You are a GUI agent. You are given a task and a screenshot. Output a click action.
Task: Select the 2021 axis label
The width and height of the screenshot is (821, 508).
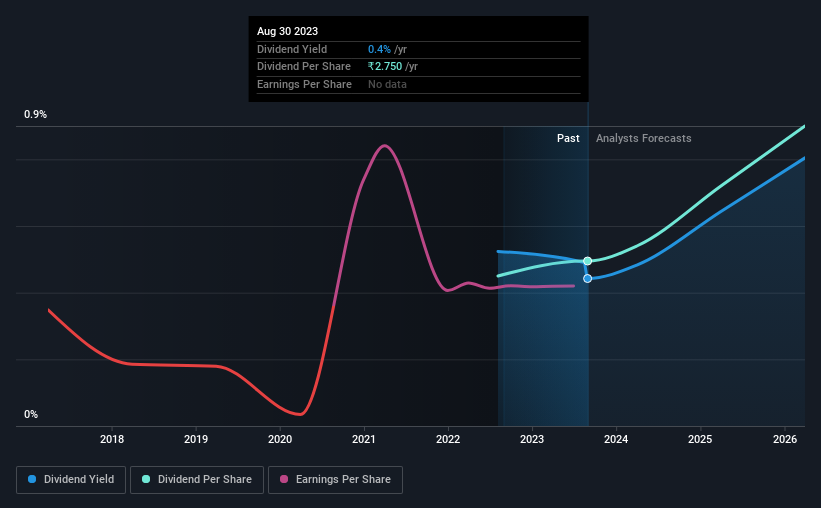364,439
